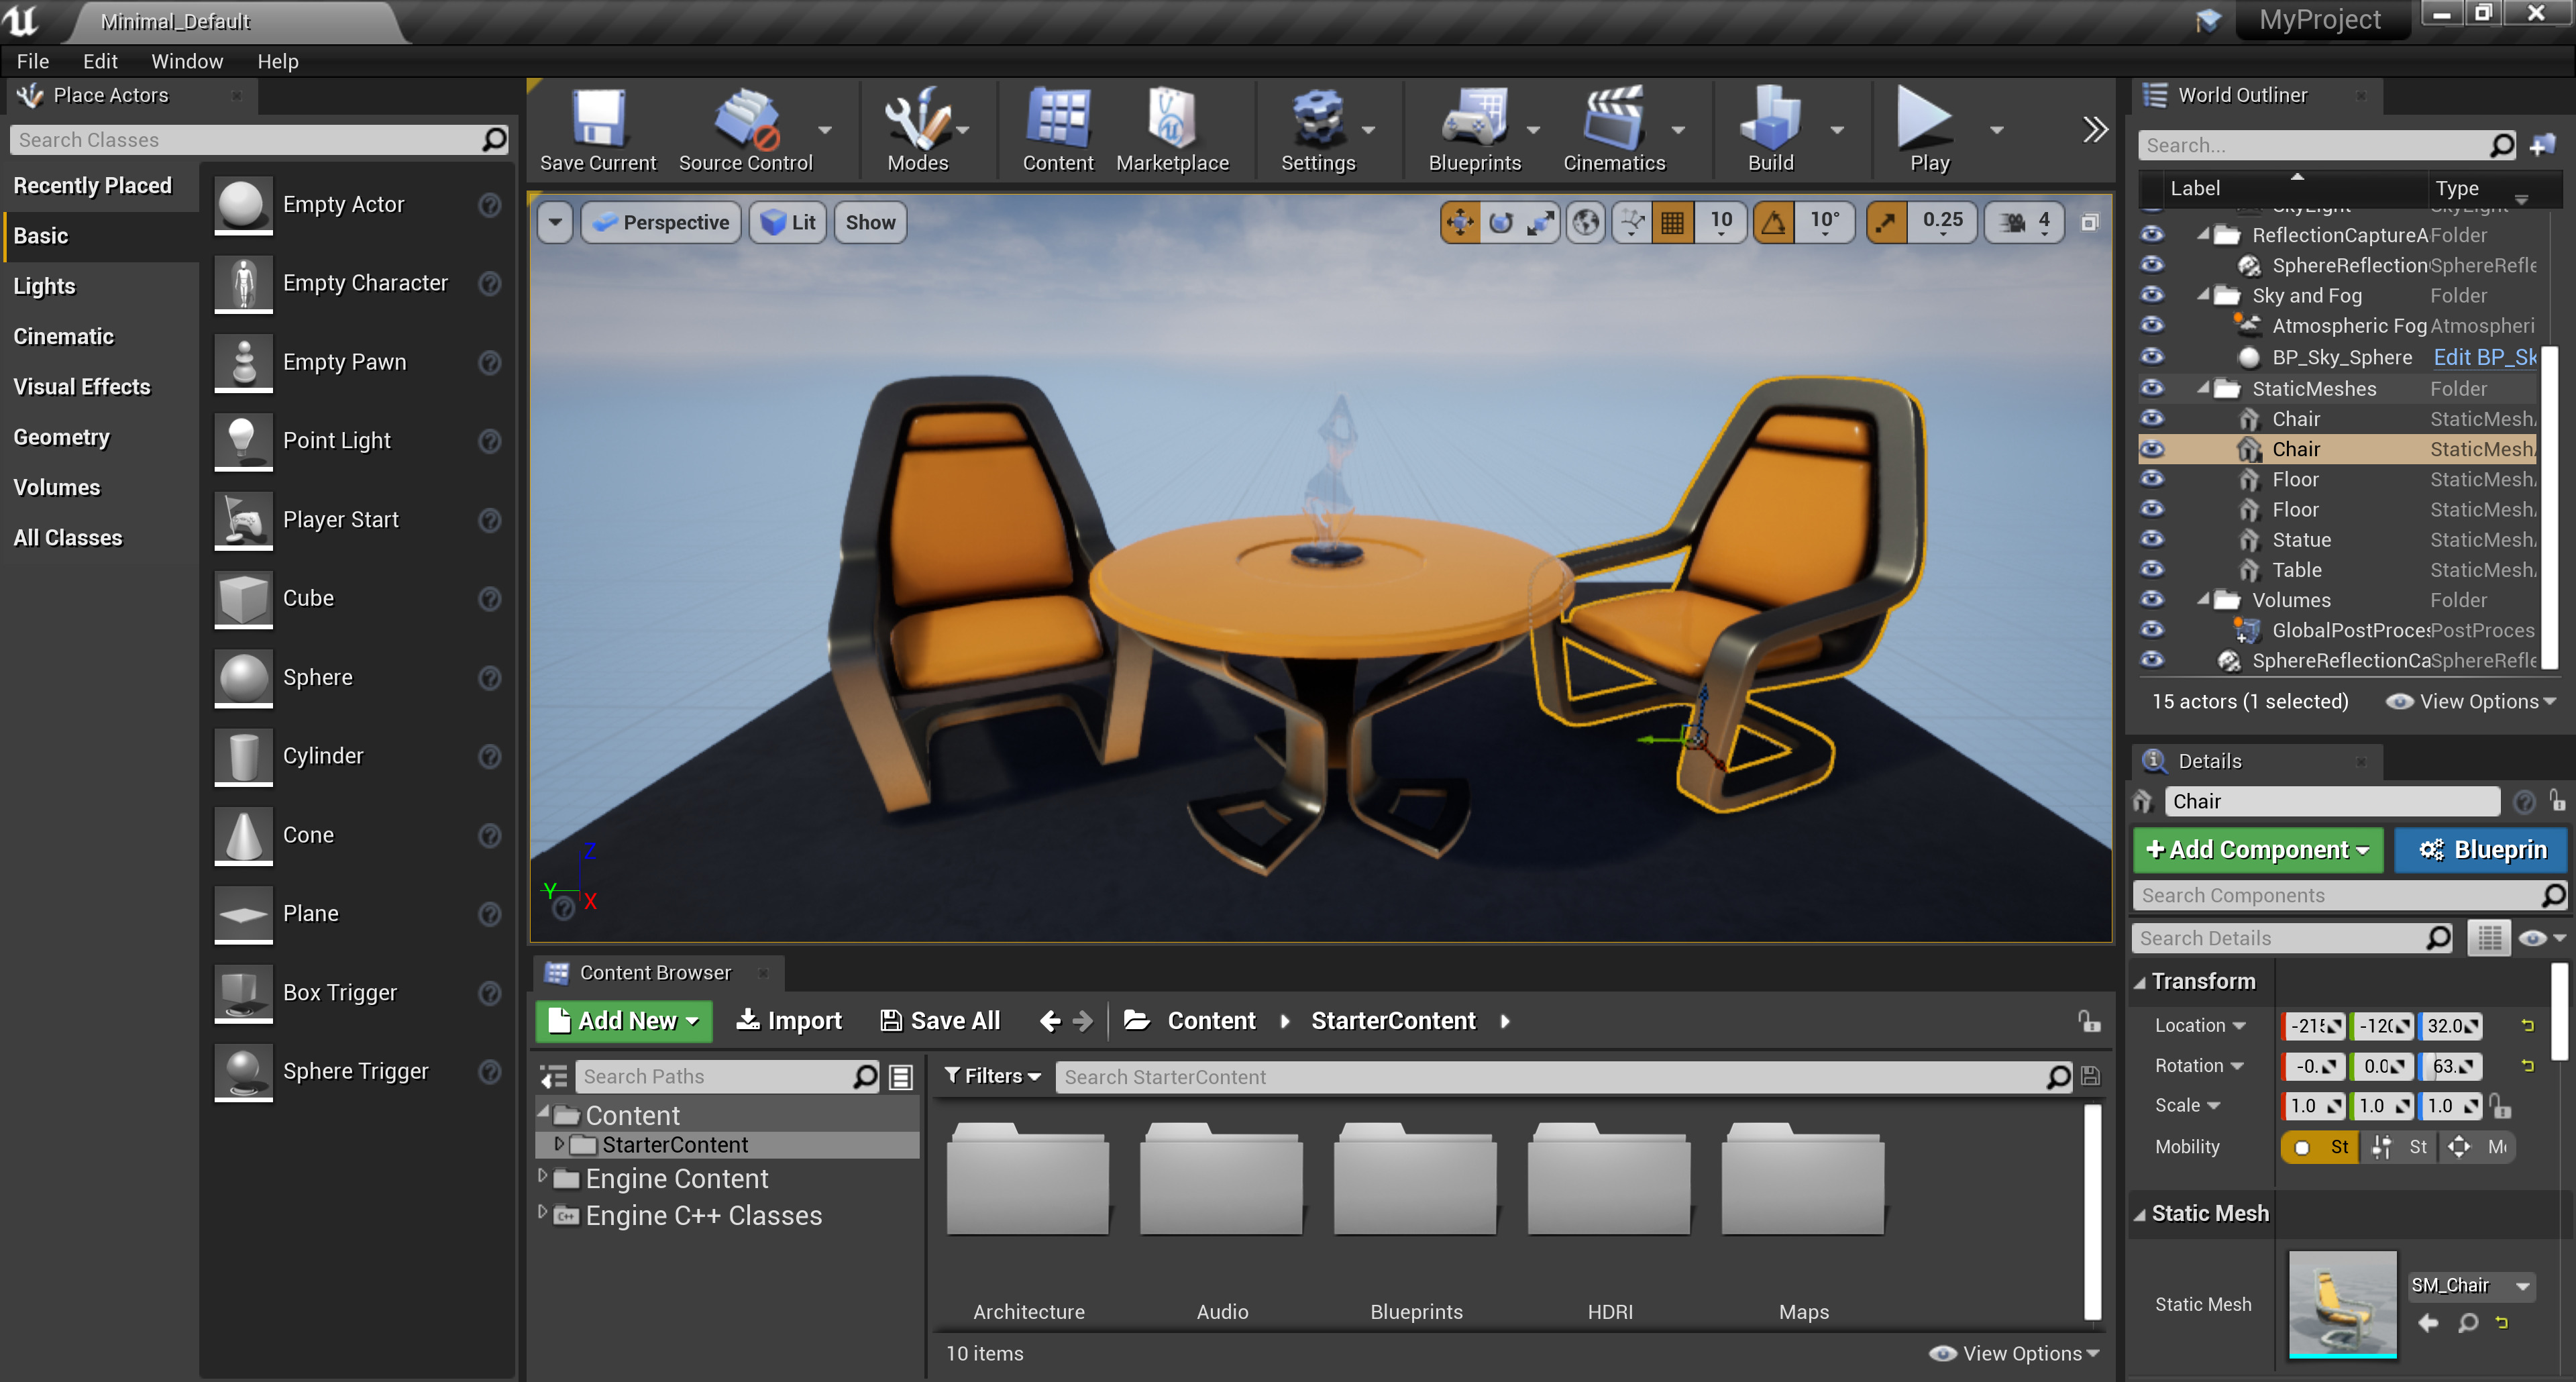Viewport: 2576px width, 1382px height.
Task: Toggle world/local coordinate system globe icon
Action: point(1586,222)
